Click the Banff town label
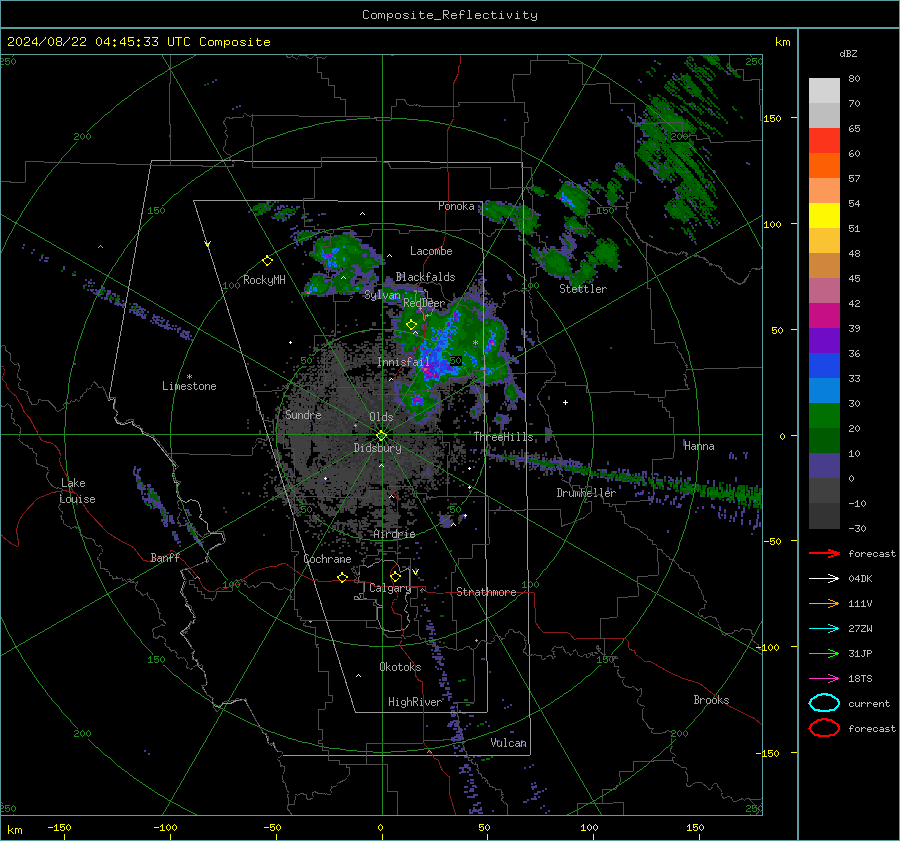The image size is (900, 841). [165, 557]
